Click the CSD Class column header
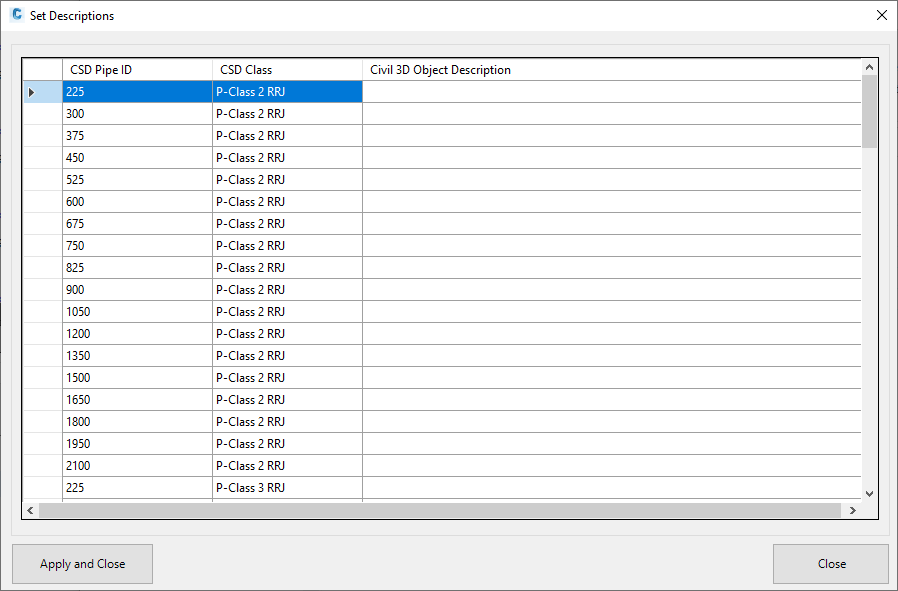898x591 pixels. (287, 70)
